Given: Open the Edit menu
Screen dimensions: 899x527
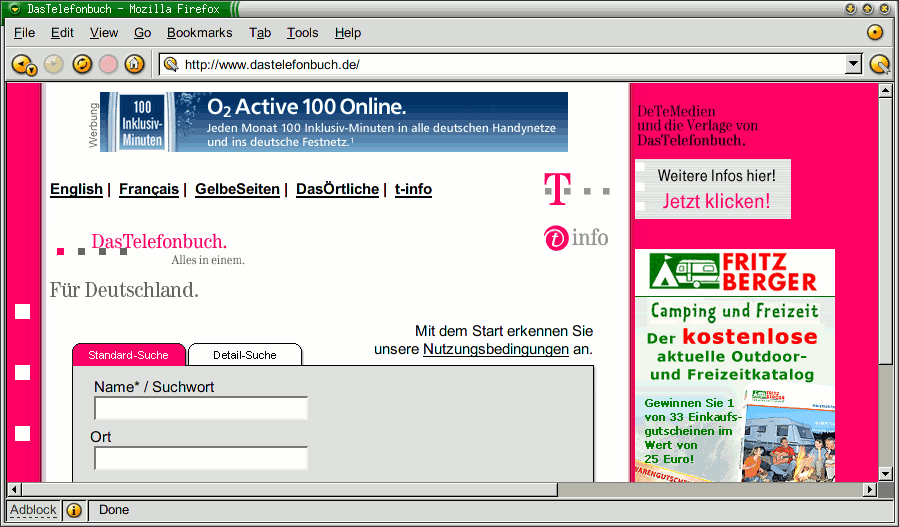Looking at the screenshot, I should tap(62, 33).
